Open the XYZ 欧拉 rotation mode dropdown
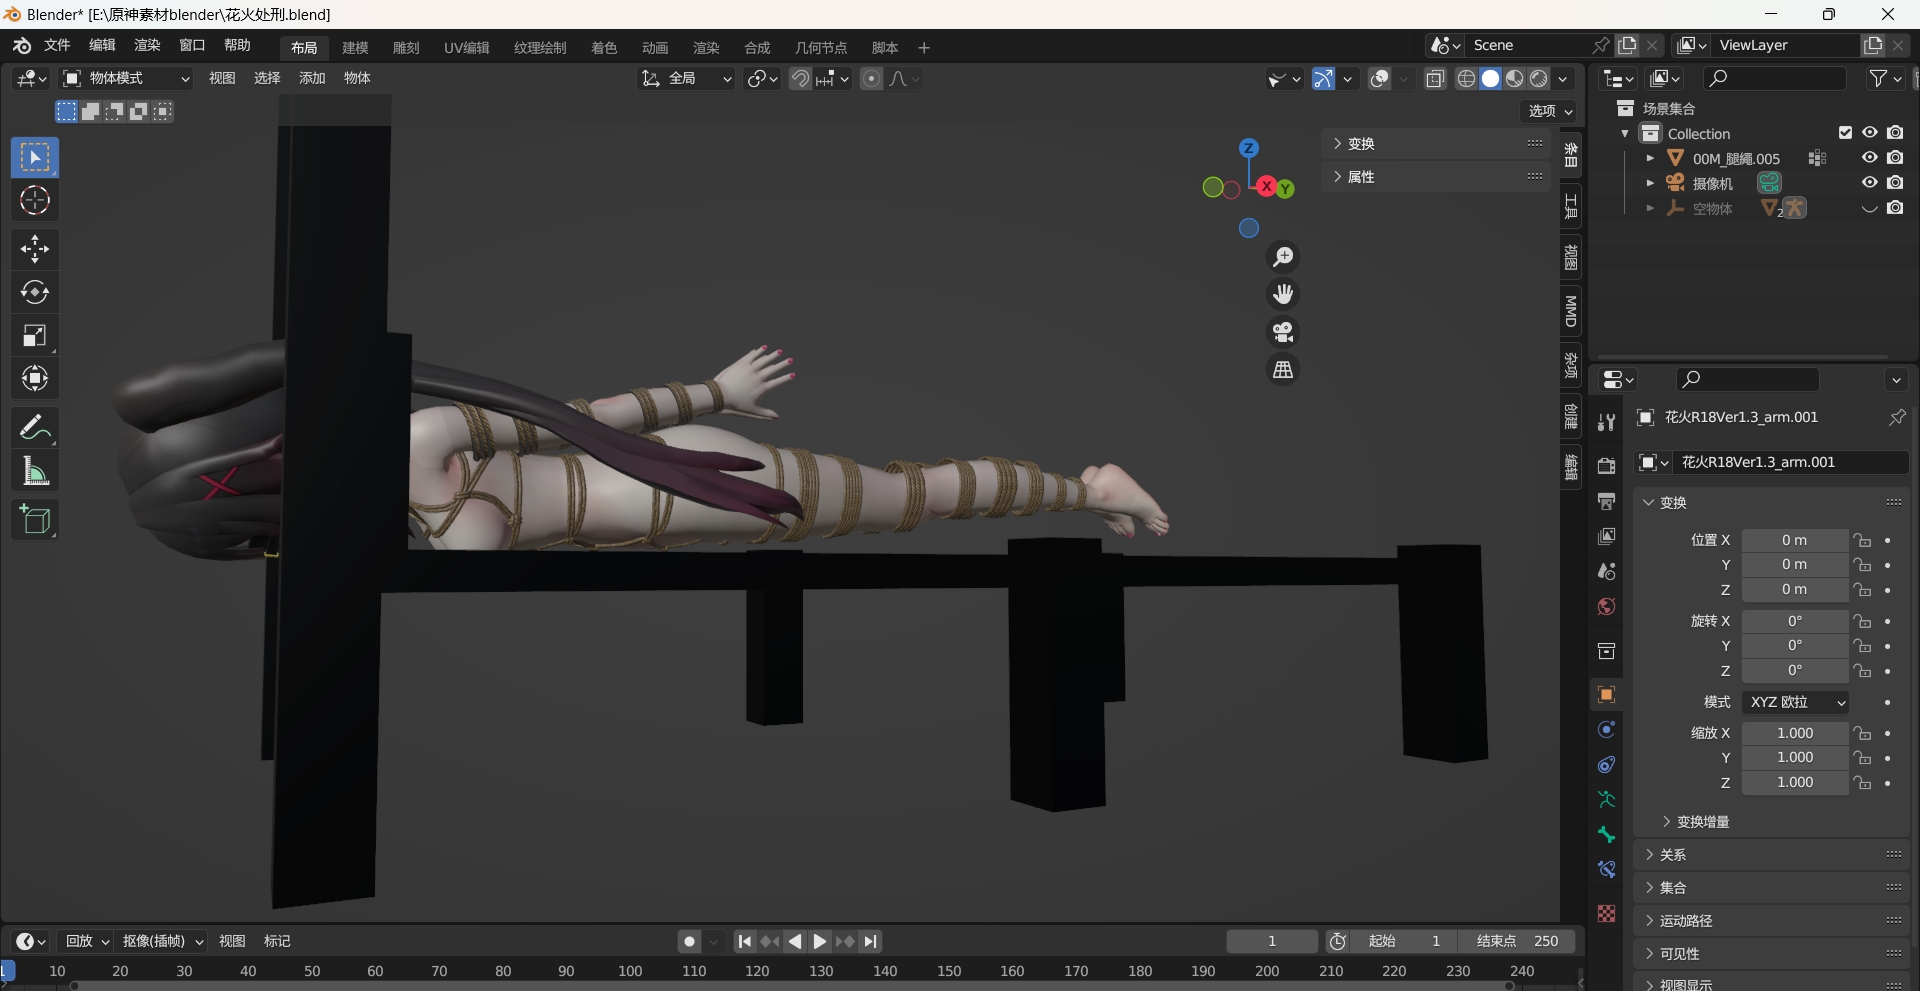Viewport: 1920px width, 991px height. [x=1795, y=702]
